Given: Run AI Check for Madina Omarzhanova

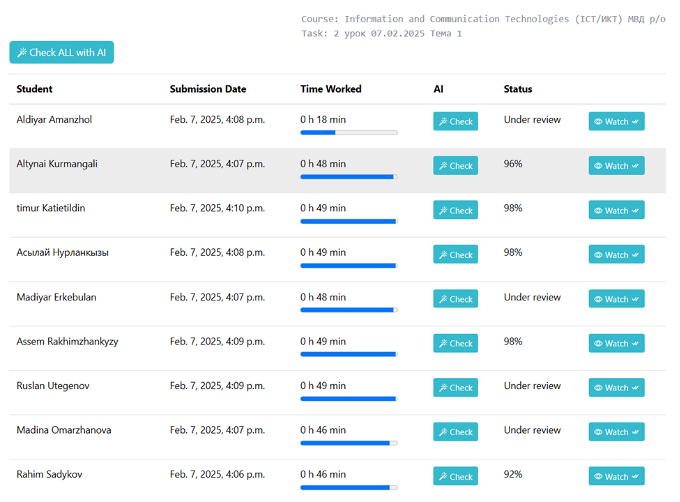Looking at the screenshot, I should tap(455, 432).
